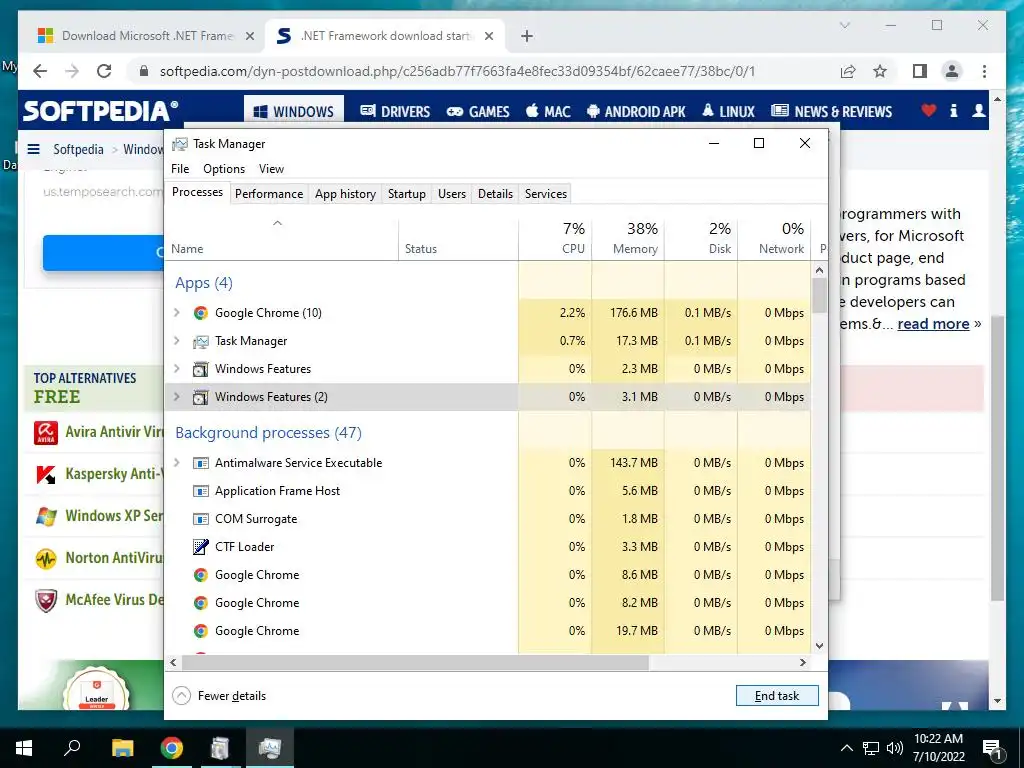Open the Windows Start menu
Image resolution: width=1024 pixels, height=768 pixels.
[x=24, y=748]
